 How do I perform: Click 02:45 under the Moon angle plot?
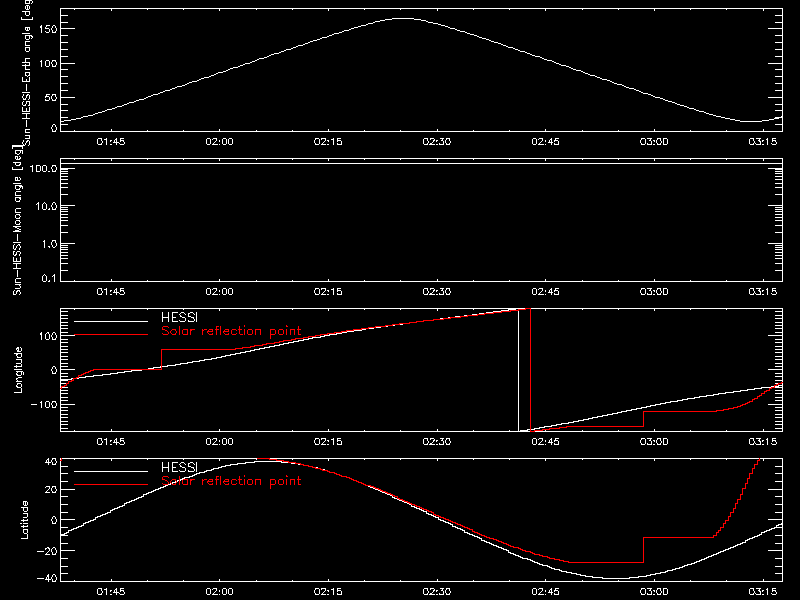pos(545,291)
